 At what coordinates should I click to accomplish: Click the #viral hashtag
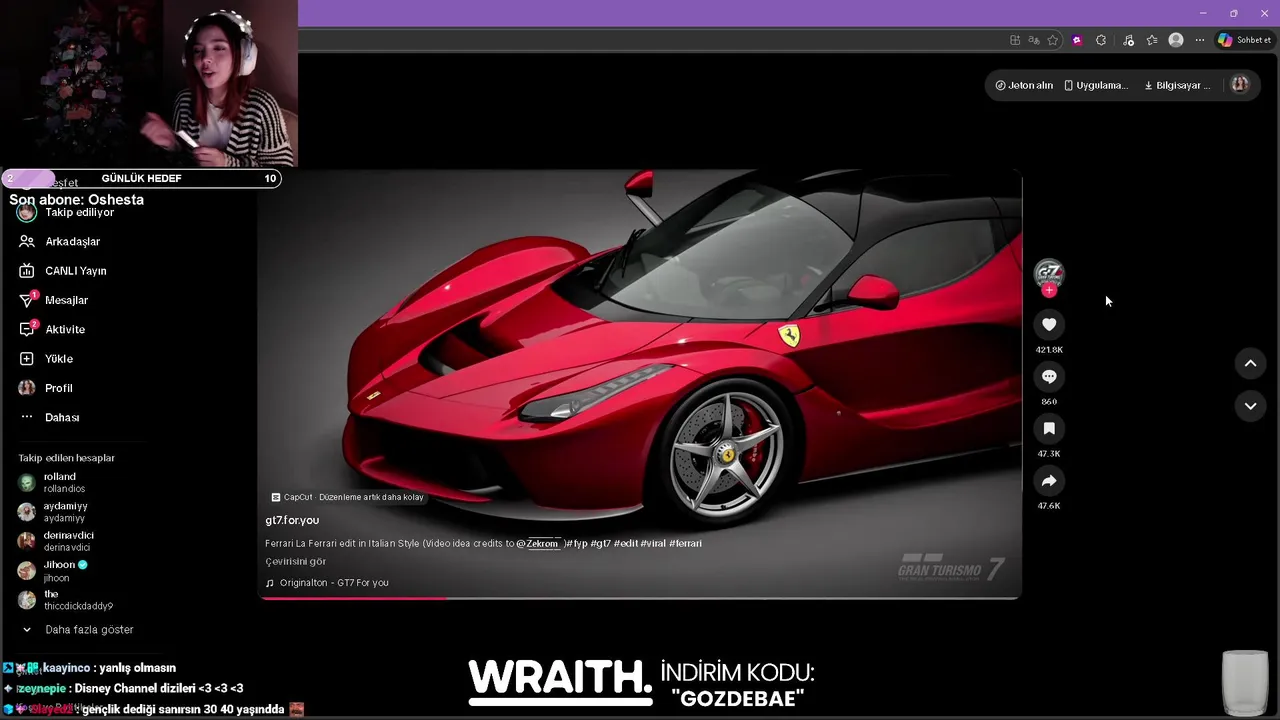pyautogui.click(x=652, y=543)
